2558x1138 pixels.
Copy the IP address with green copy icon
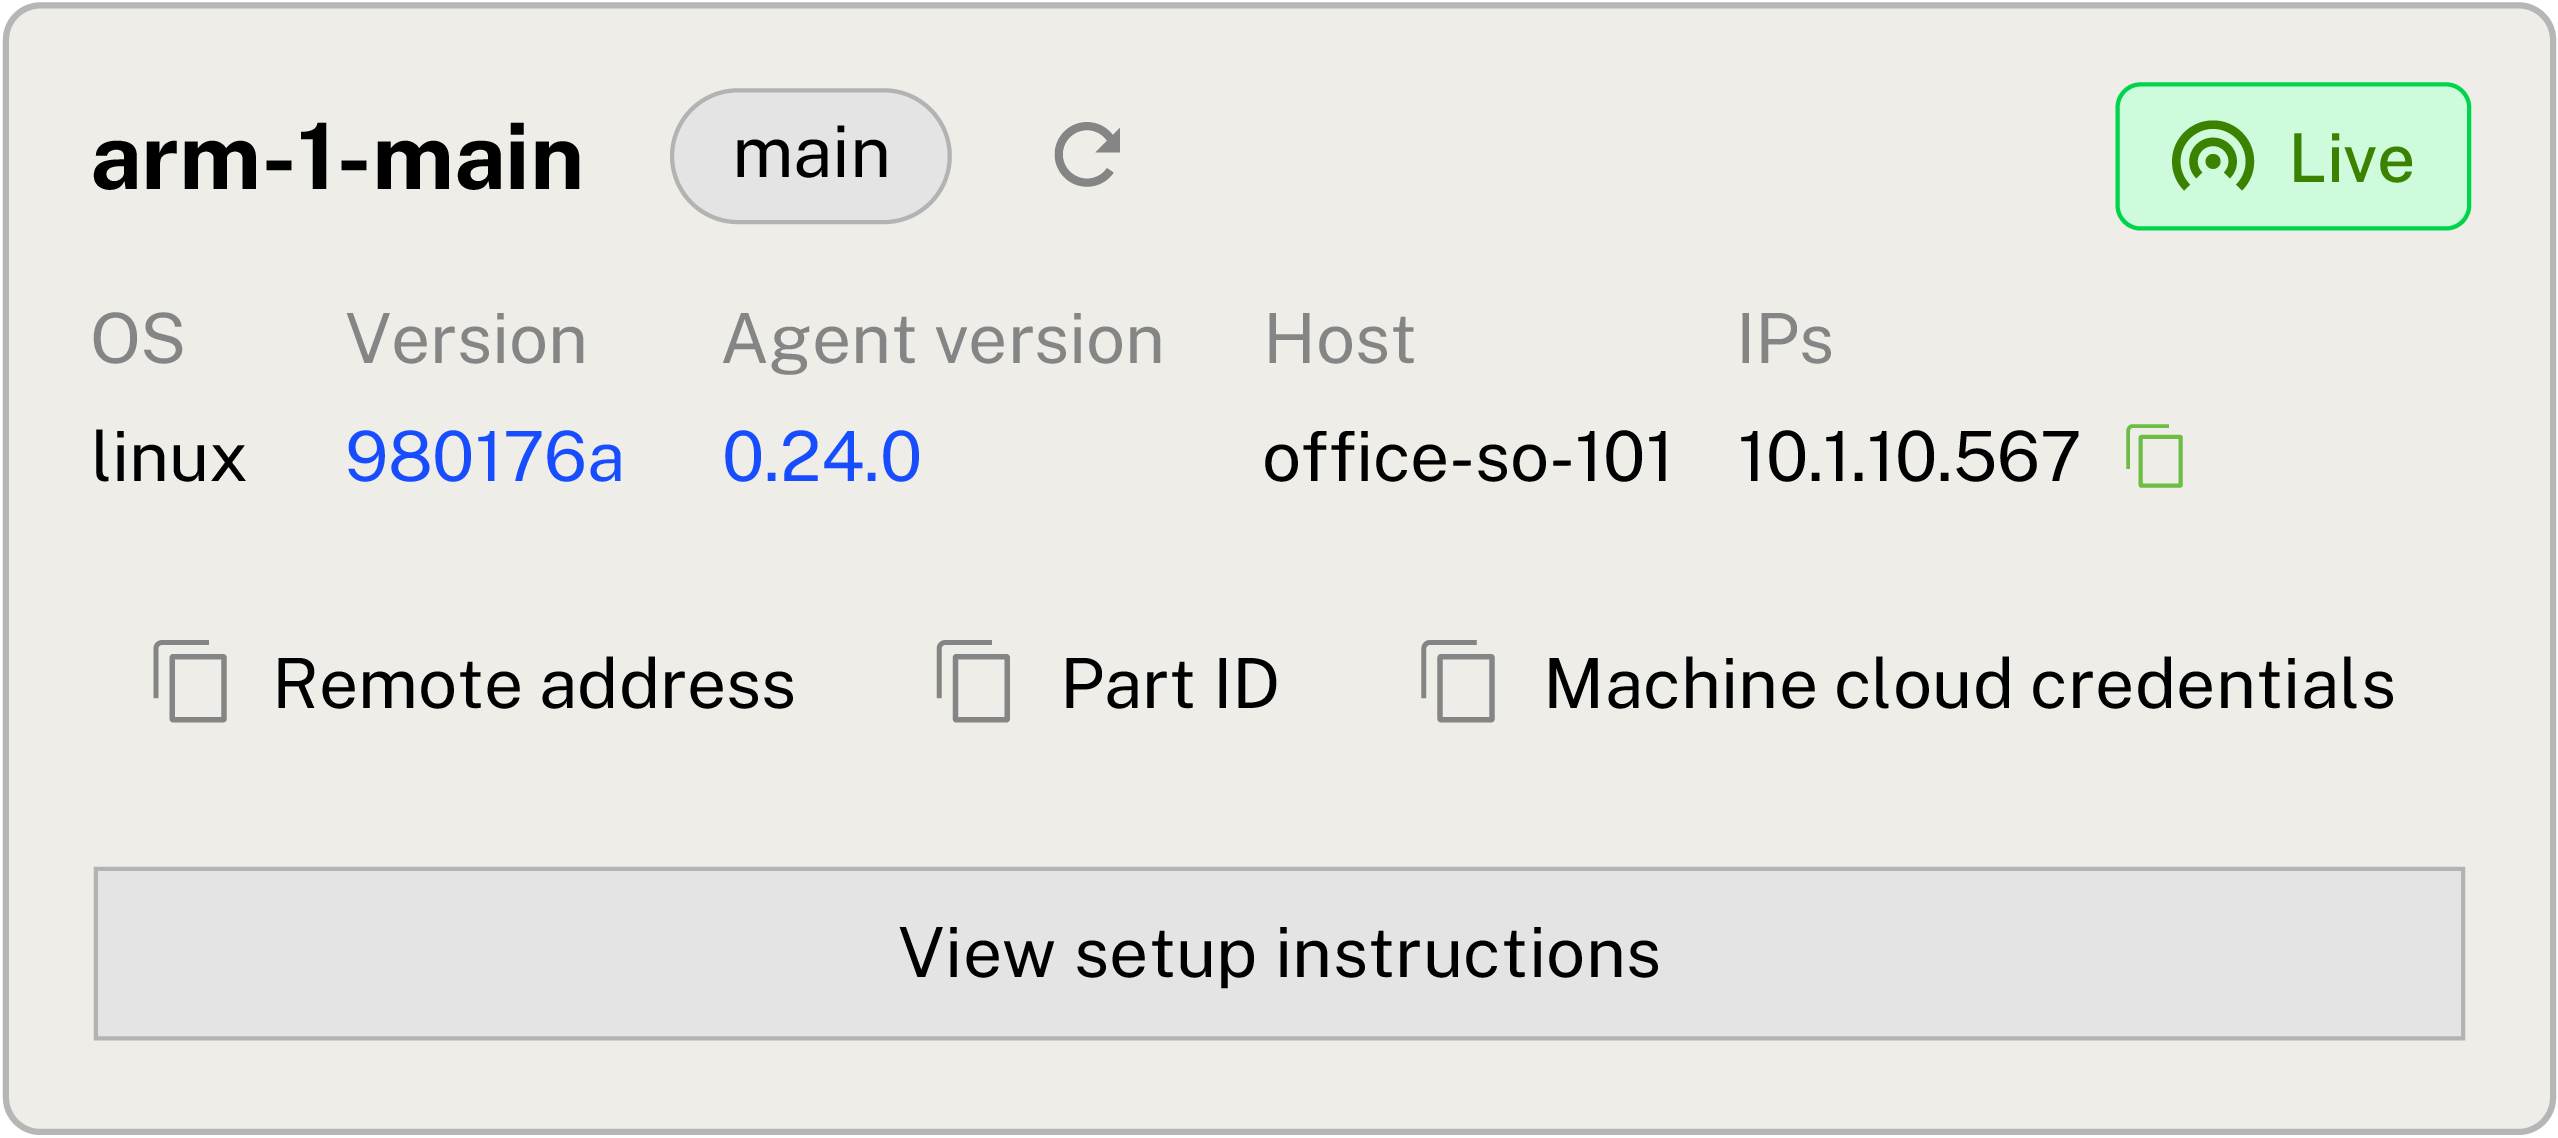(2155, 457)
